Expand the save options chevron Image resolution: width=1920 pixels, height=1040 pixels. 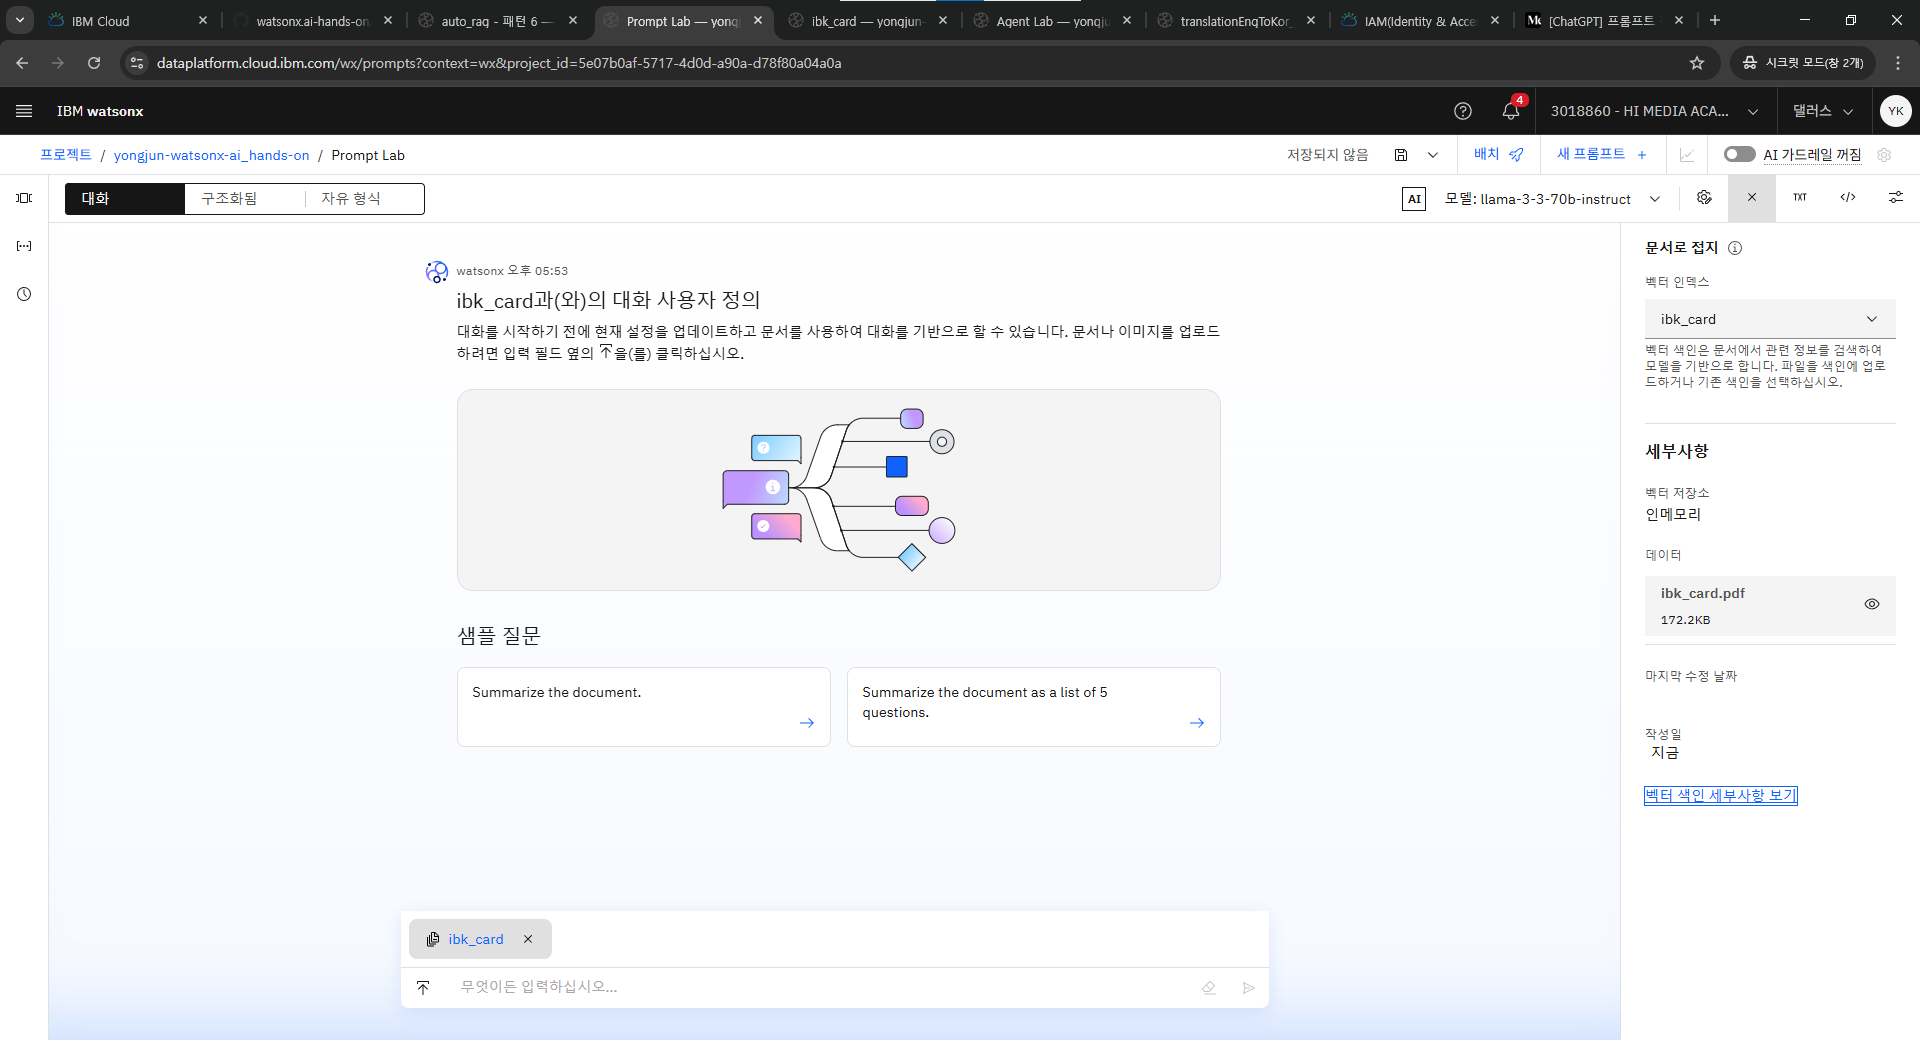[x=1433, y=155]
